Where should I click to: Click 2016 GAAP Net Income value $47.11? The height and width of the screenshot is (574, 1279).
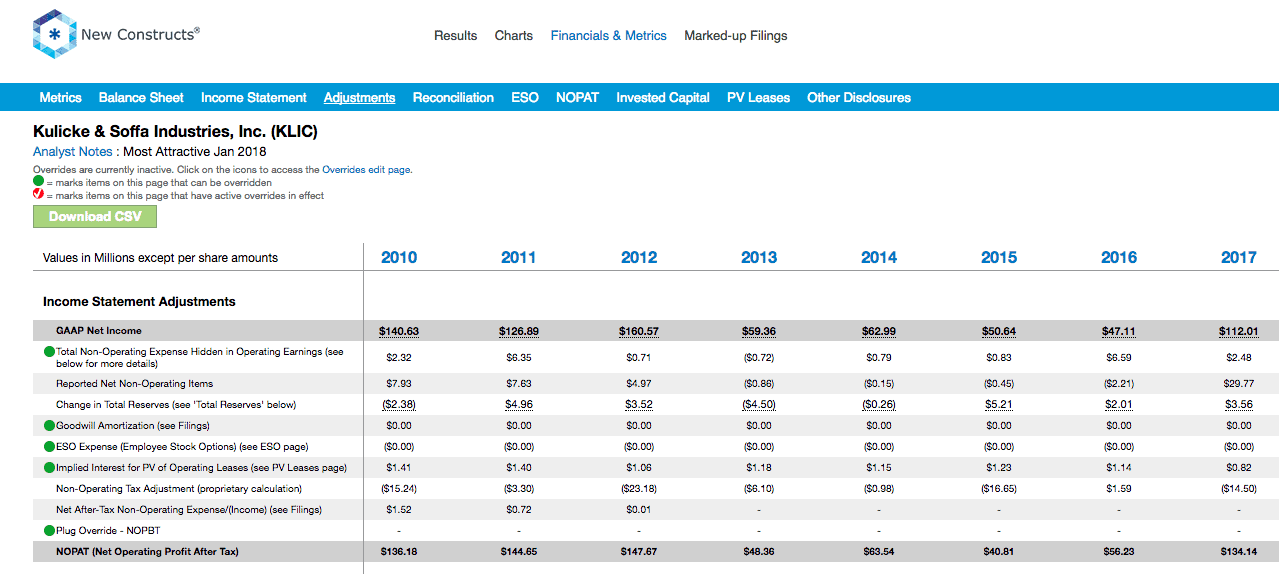(x=1119, y=331)
